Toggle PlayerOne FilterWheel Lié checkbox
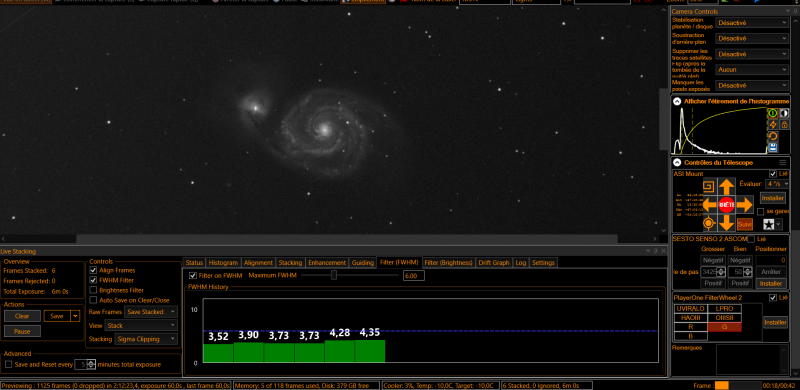The width and height of the screenshot is (800, 390). coord(773,298)
